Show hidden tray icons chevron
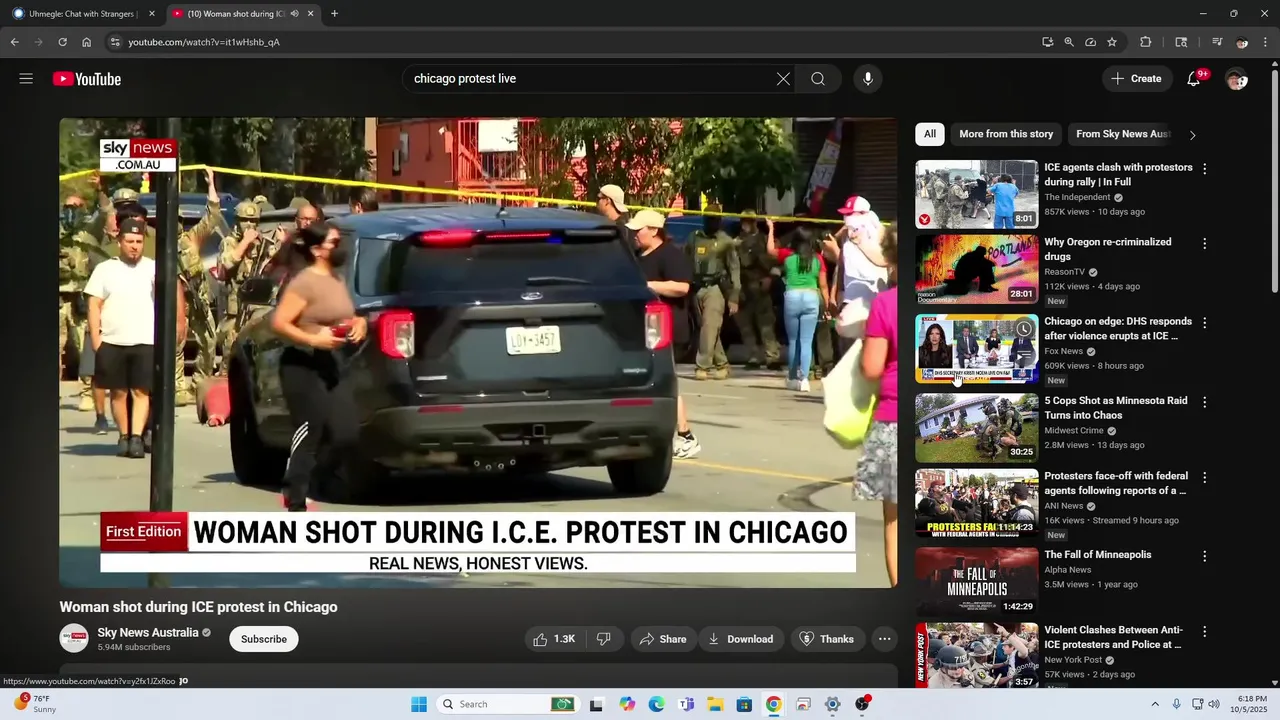 tap(1155, 704)
